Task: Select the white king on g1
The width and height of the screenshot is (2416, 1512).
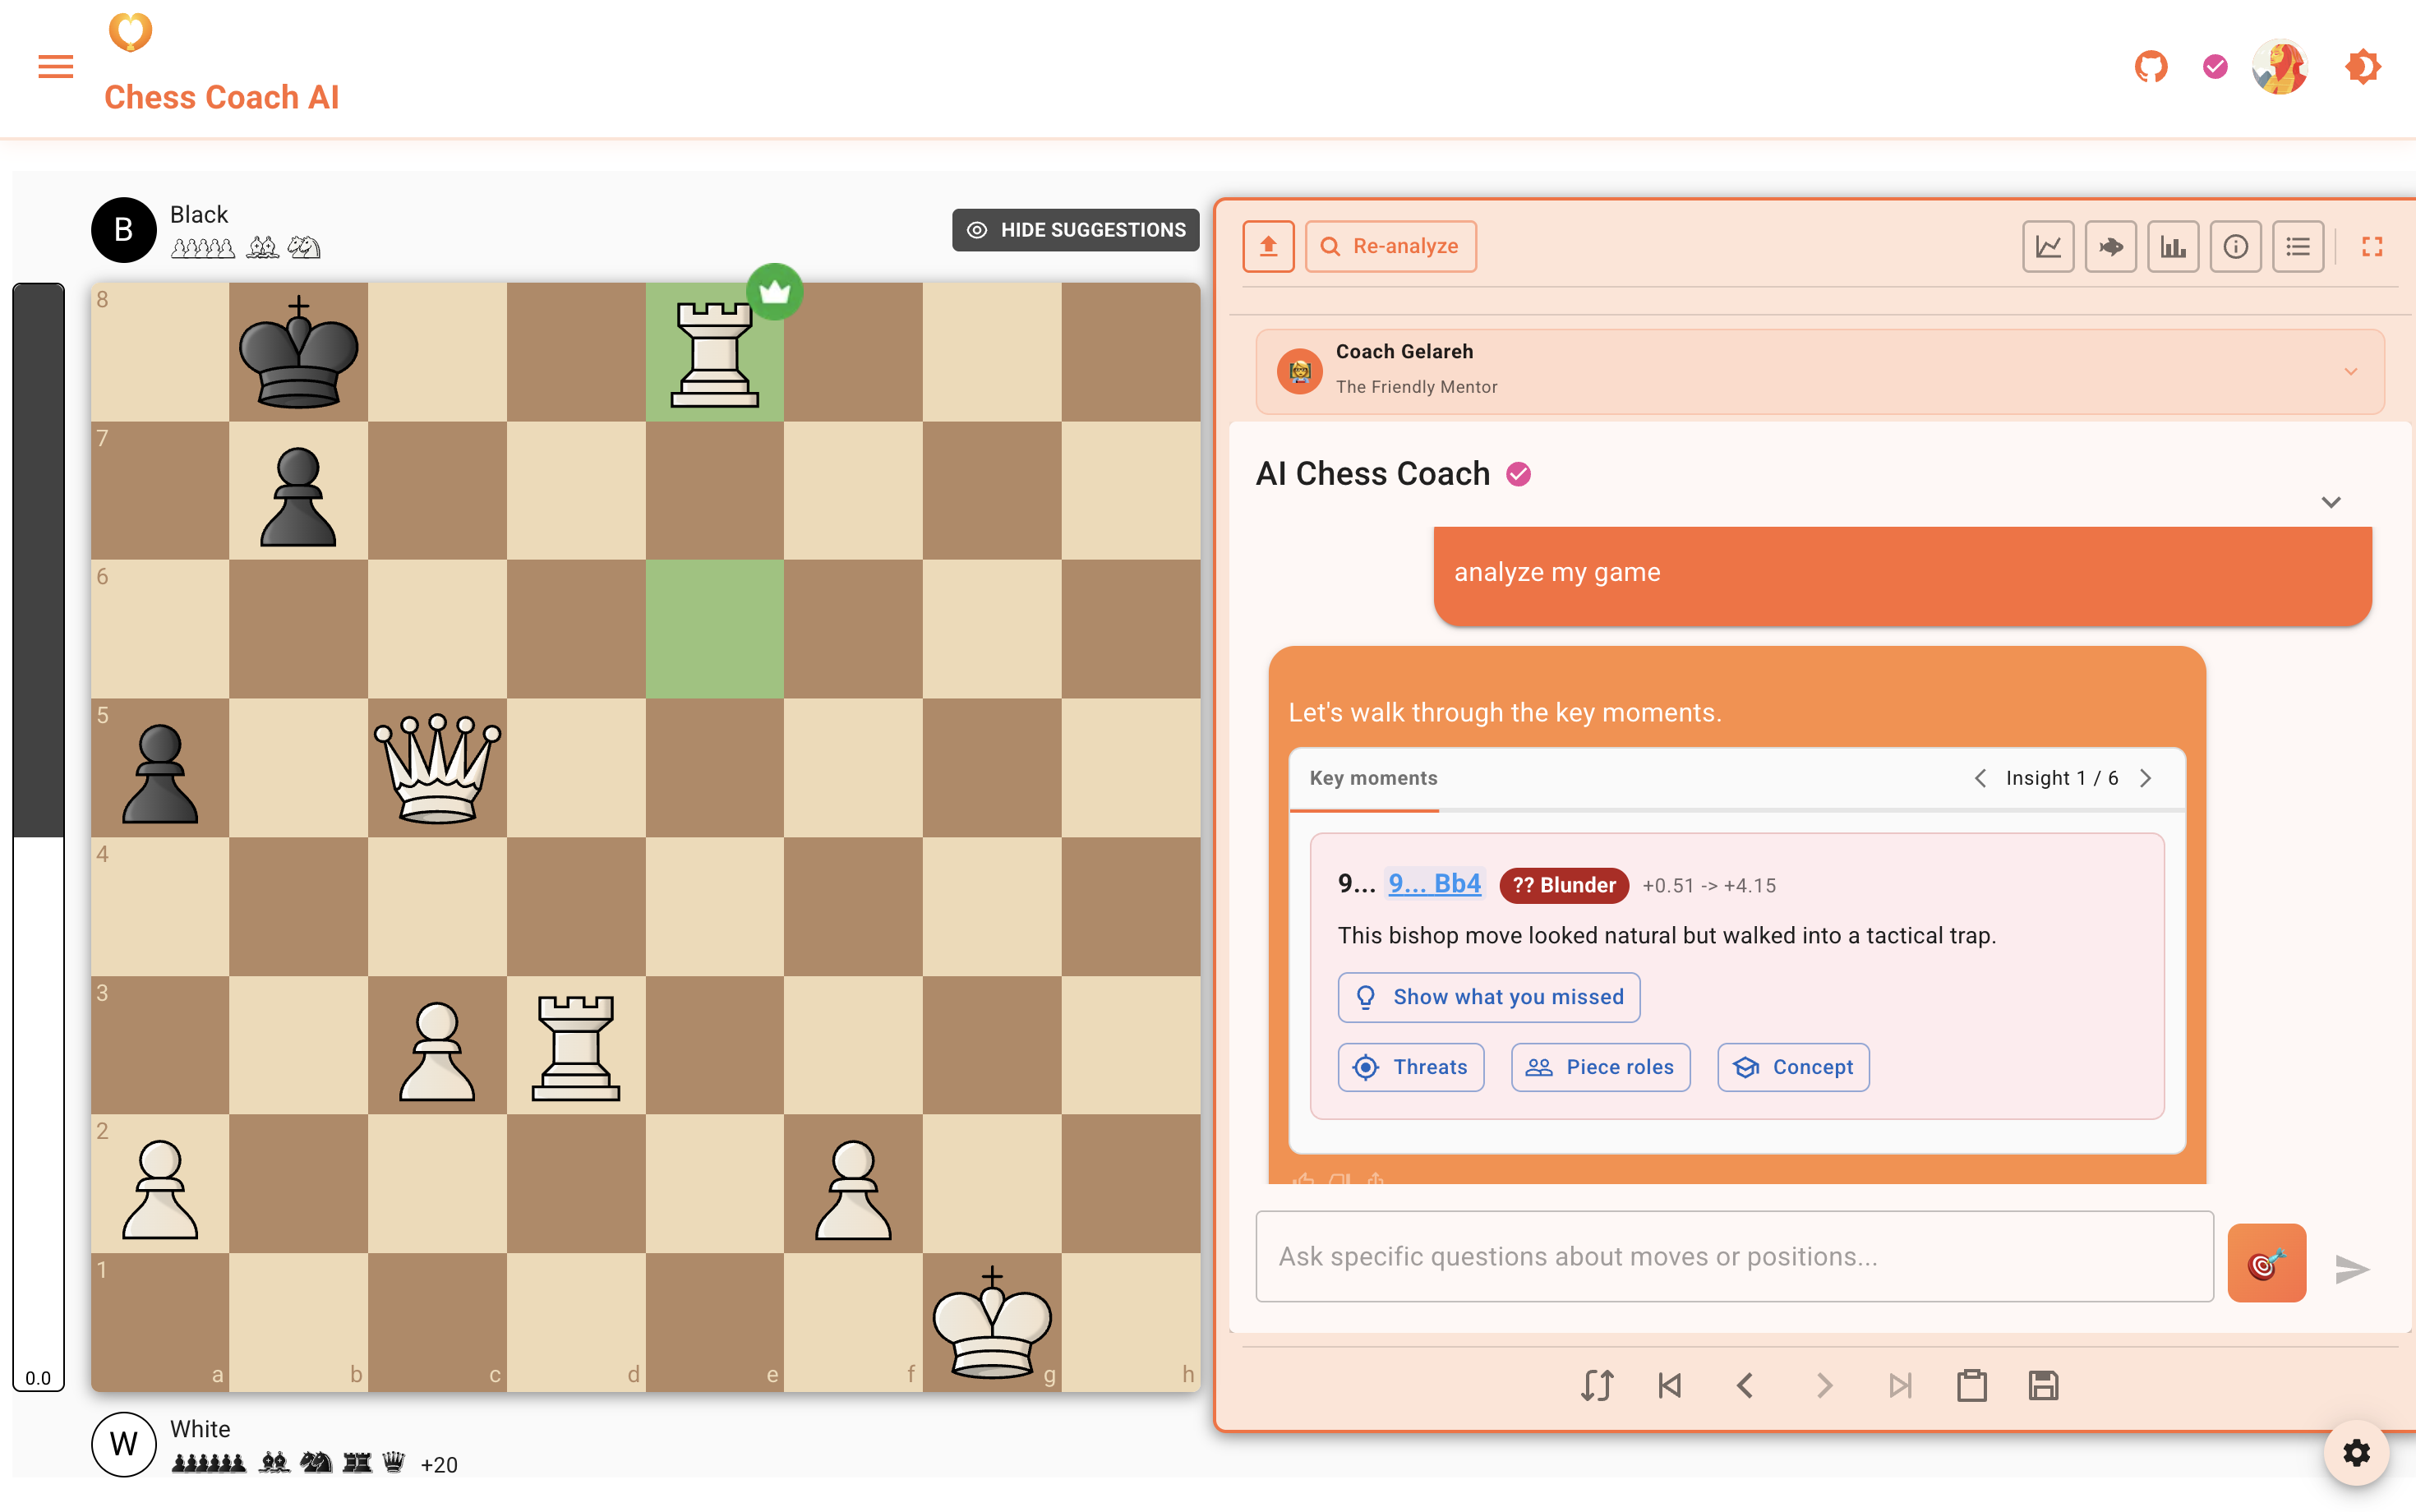Action: tap(992, 1322)
